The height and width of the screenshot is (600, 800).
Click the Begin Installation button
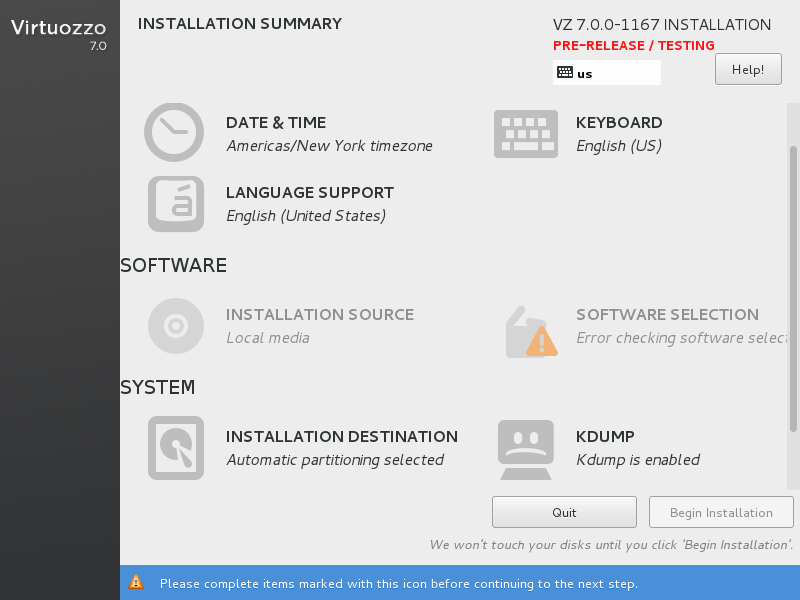point(721,512)
